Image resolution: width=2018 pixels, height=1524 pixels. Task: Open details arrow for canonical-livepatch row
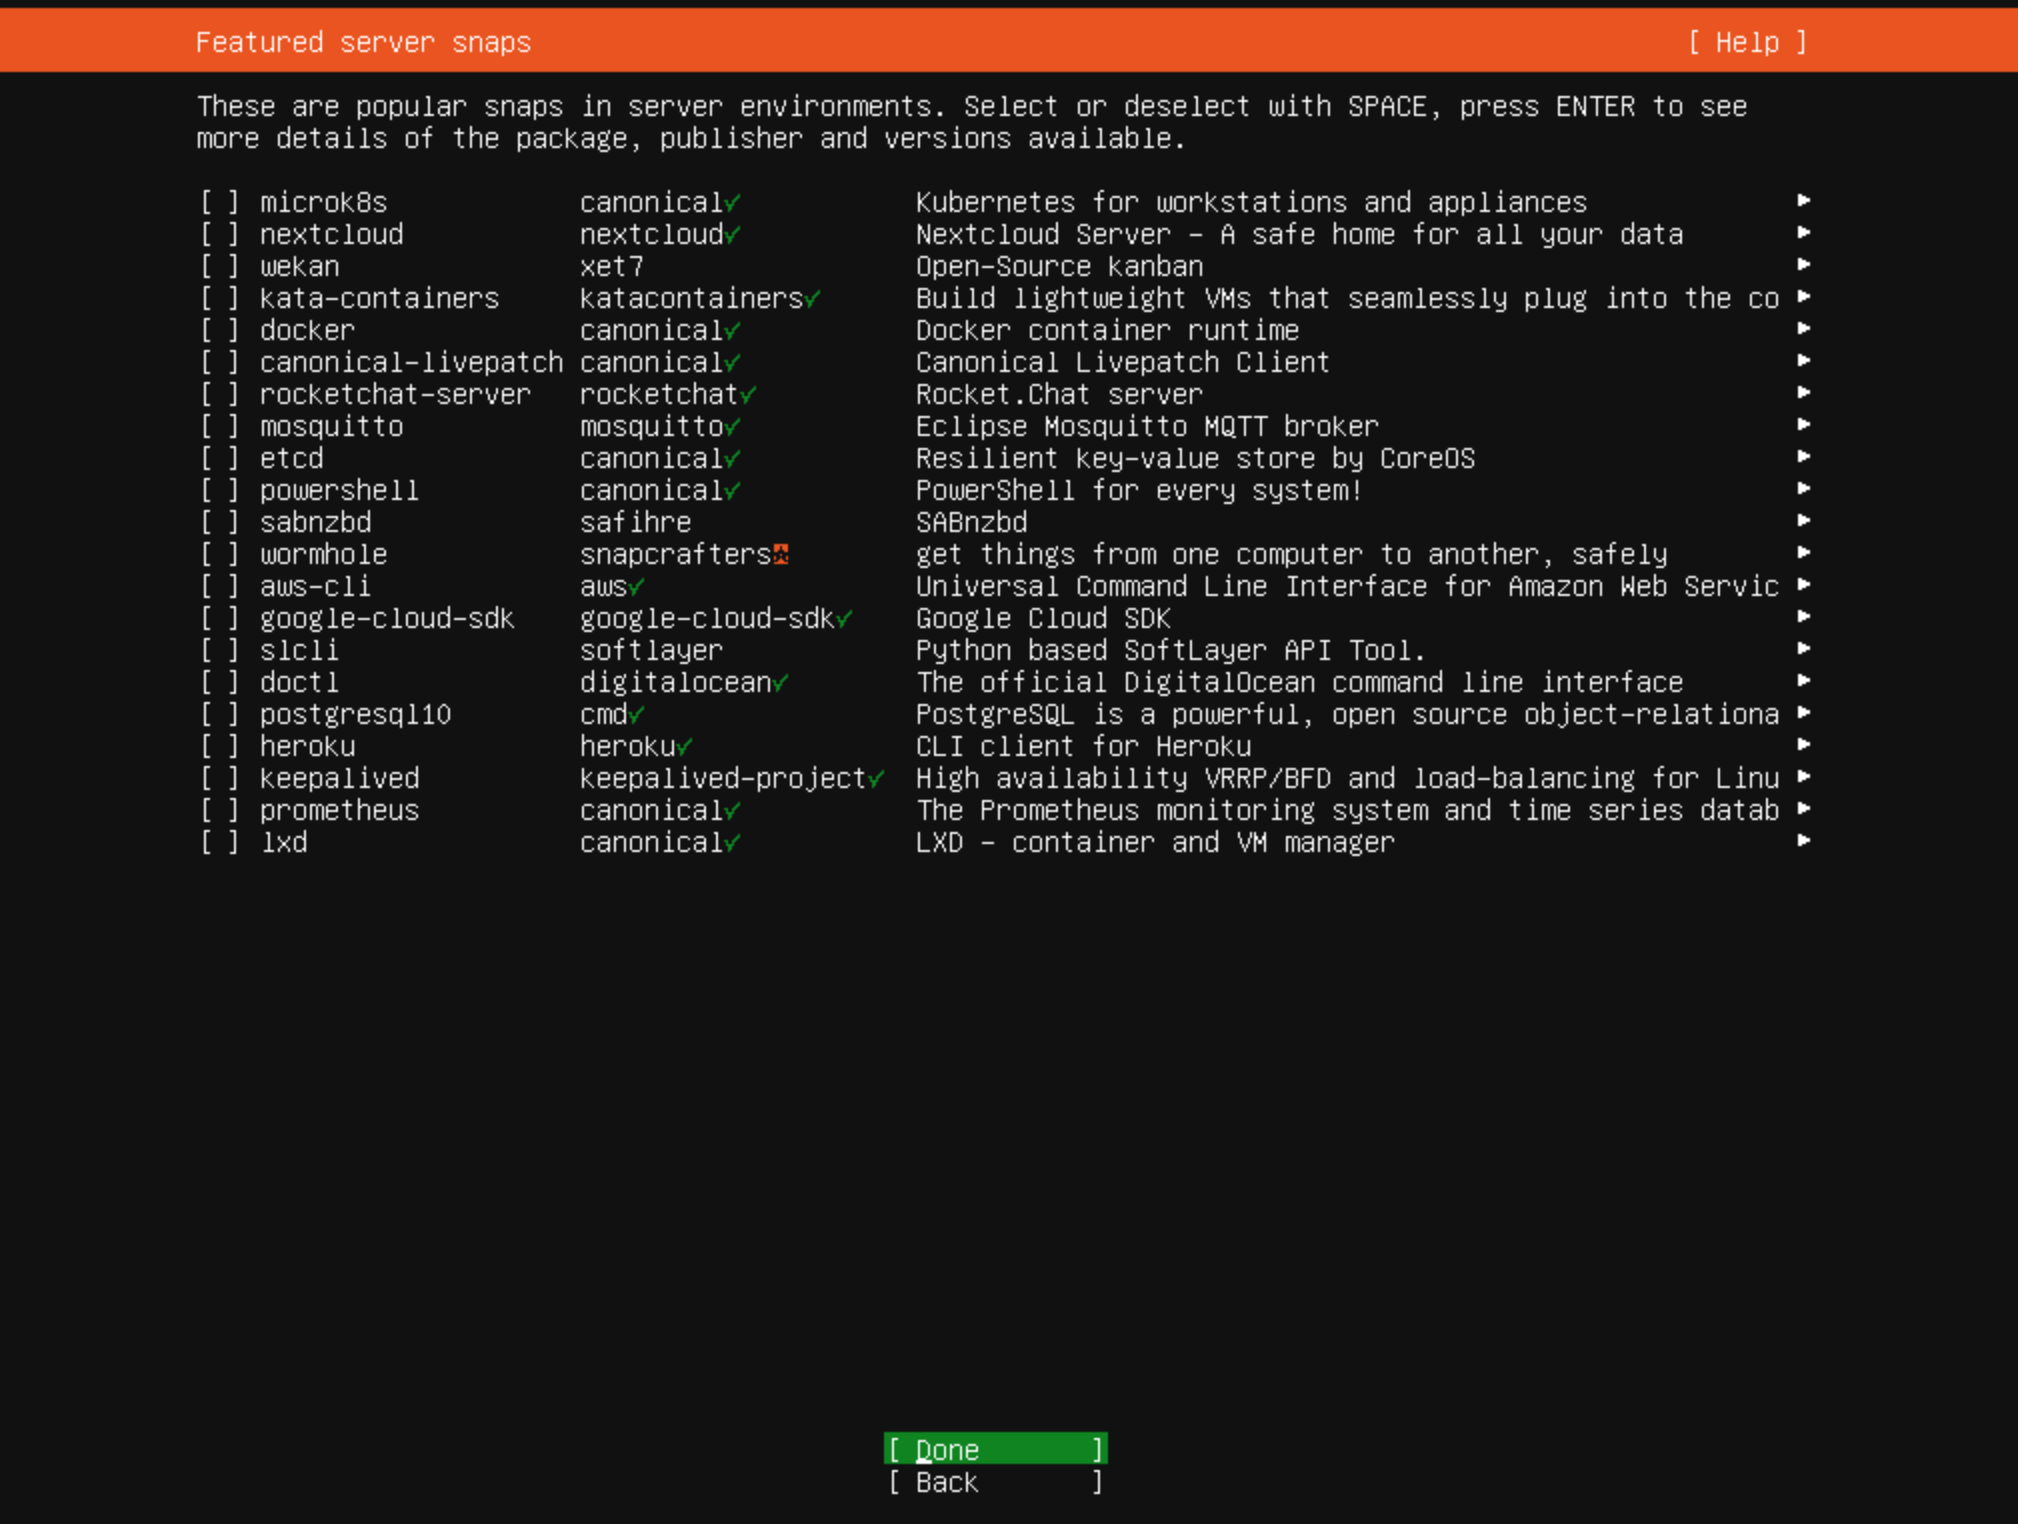[x=1803, y=361]
